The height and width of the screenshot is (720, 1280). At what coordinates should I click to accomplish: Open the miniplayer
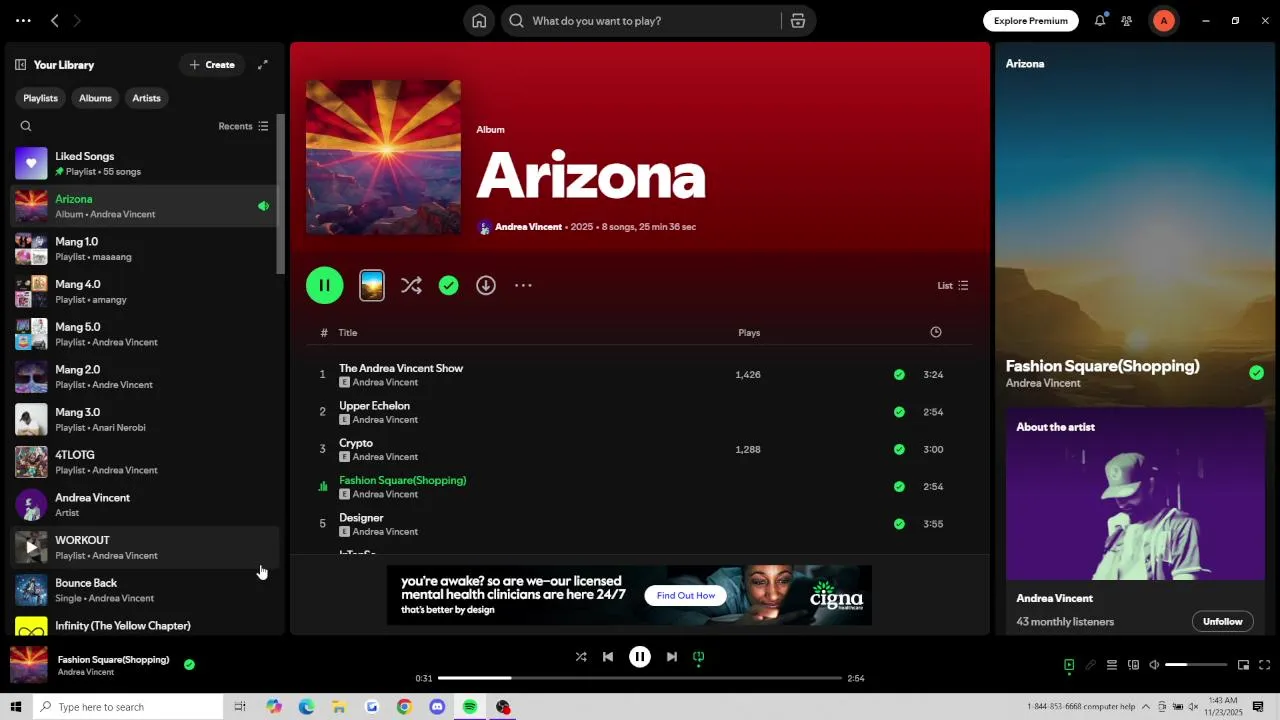(1243, 665)
